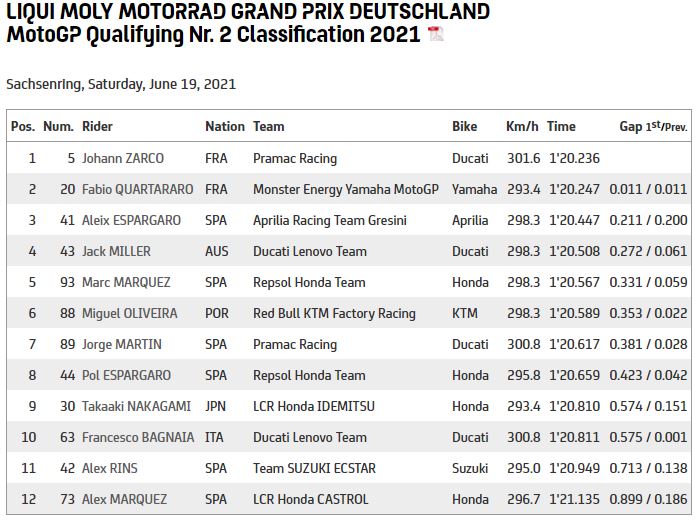699x522 pixels.
Task: Click the Alex RINS entry
Action: point(109,468)
